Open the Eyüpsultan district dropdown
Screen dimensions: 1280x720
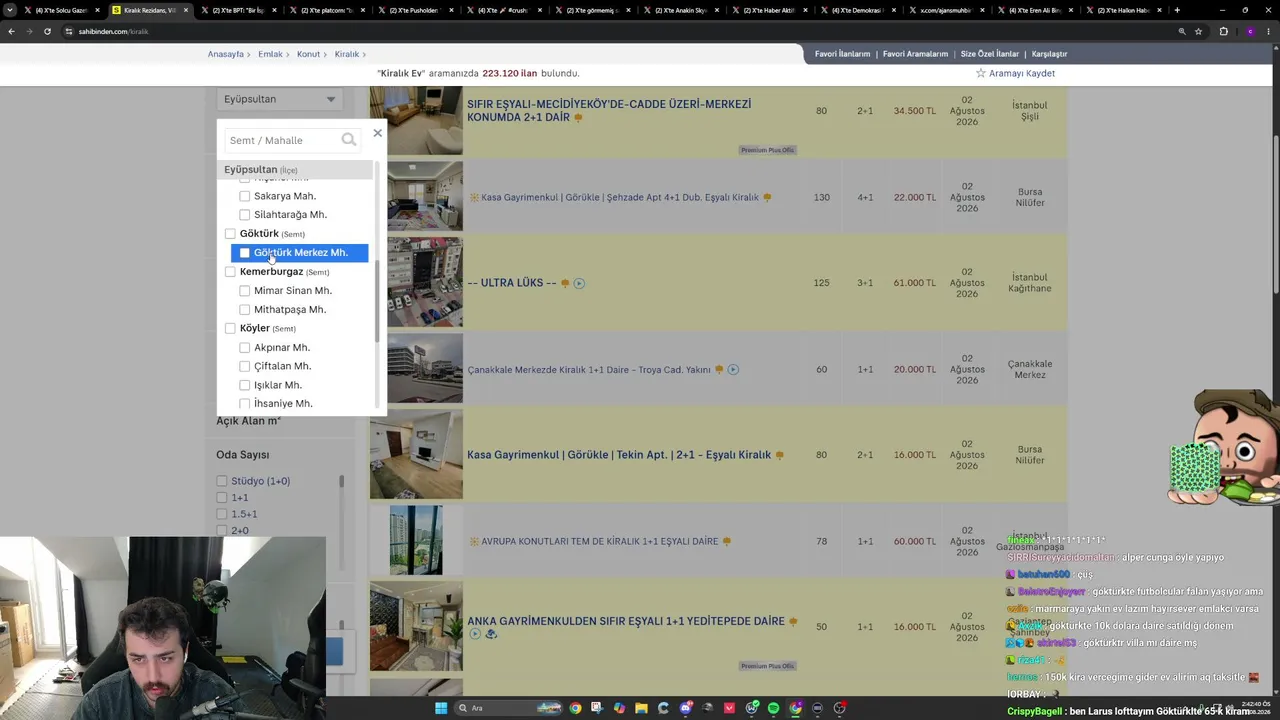click(x=280, y=99)
